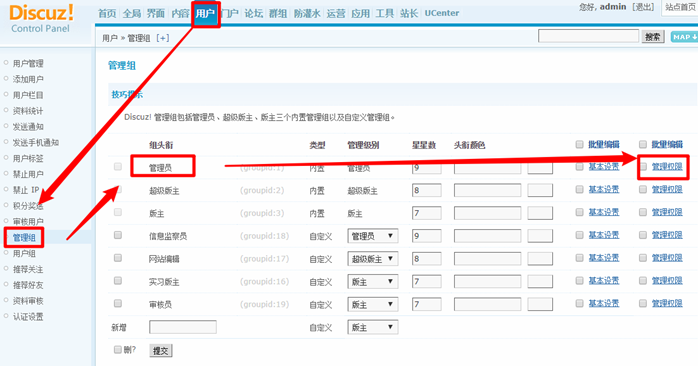Open the 首页 top menu
The height and width of the screenshot is (367, 699).
coord(107,13)
